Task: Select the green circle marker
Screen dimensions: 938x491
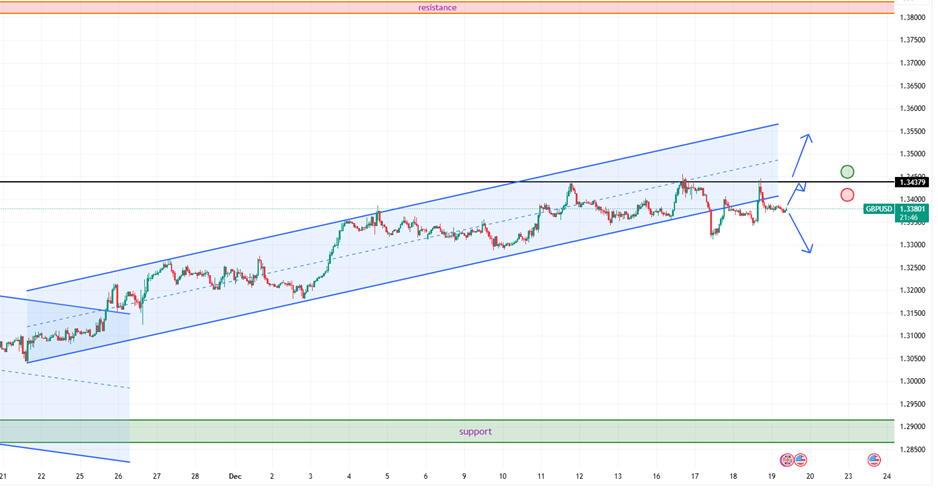Action: coord(847,172)
